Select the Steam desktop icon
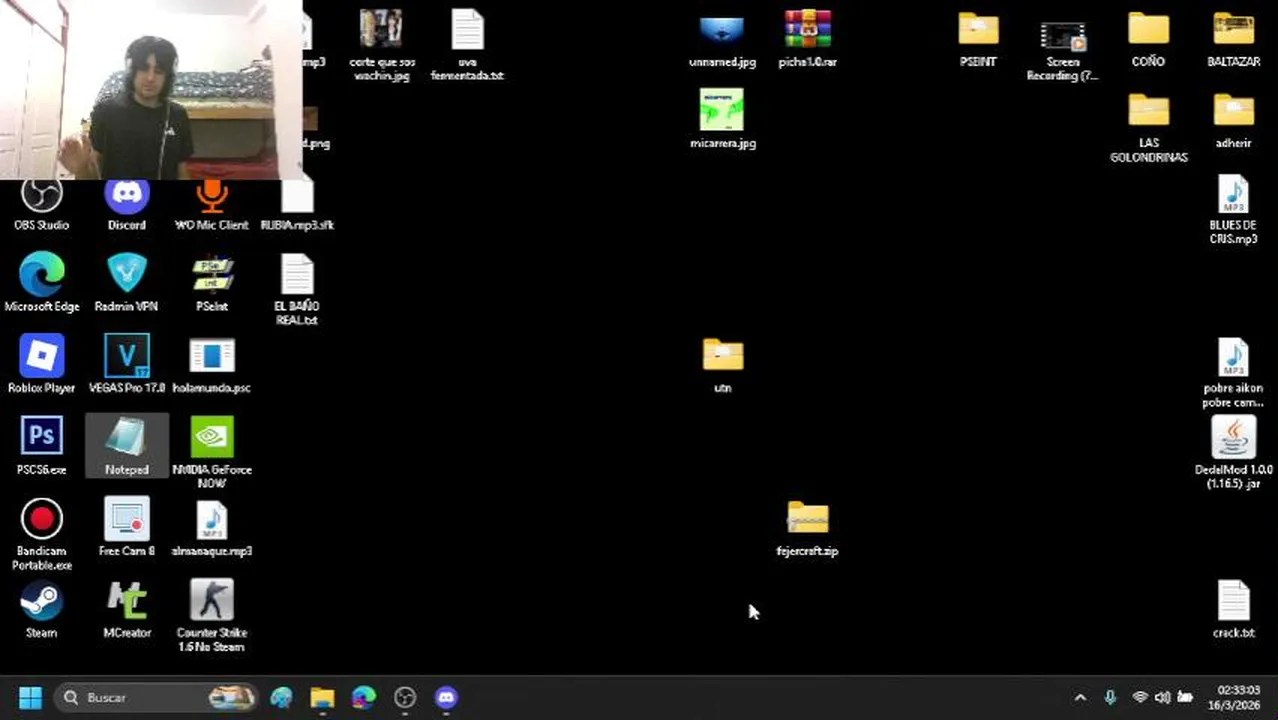The image size is (1278, 720). pos(41,610)
